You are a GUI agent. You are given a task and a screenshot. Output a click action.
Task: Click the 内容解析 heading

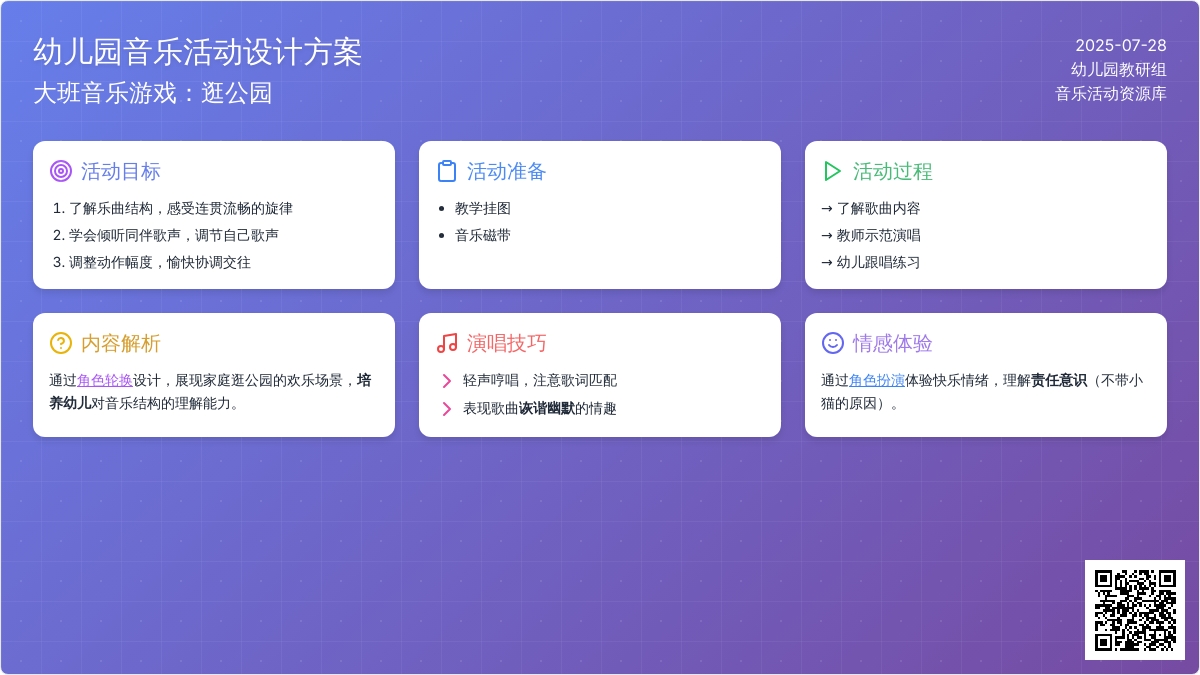[121, 343]
